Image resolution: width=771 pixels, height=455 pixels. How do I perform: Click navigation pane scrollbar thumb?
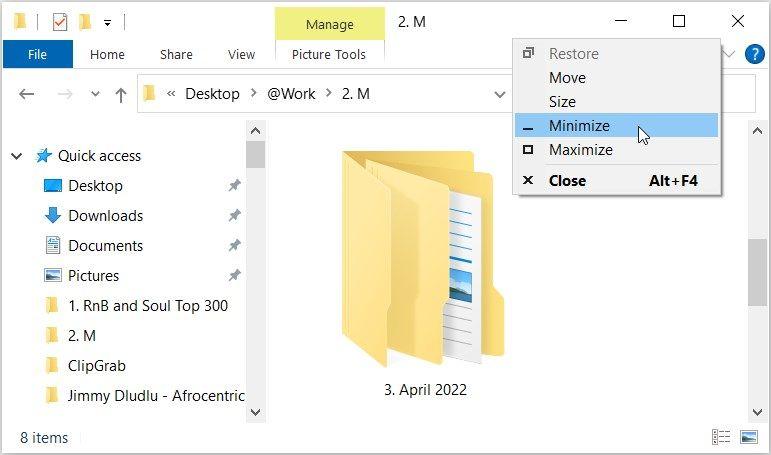click(256, 154)
